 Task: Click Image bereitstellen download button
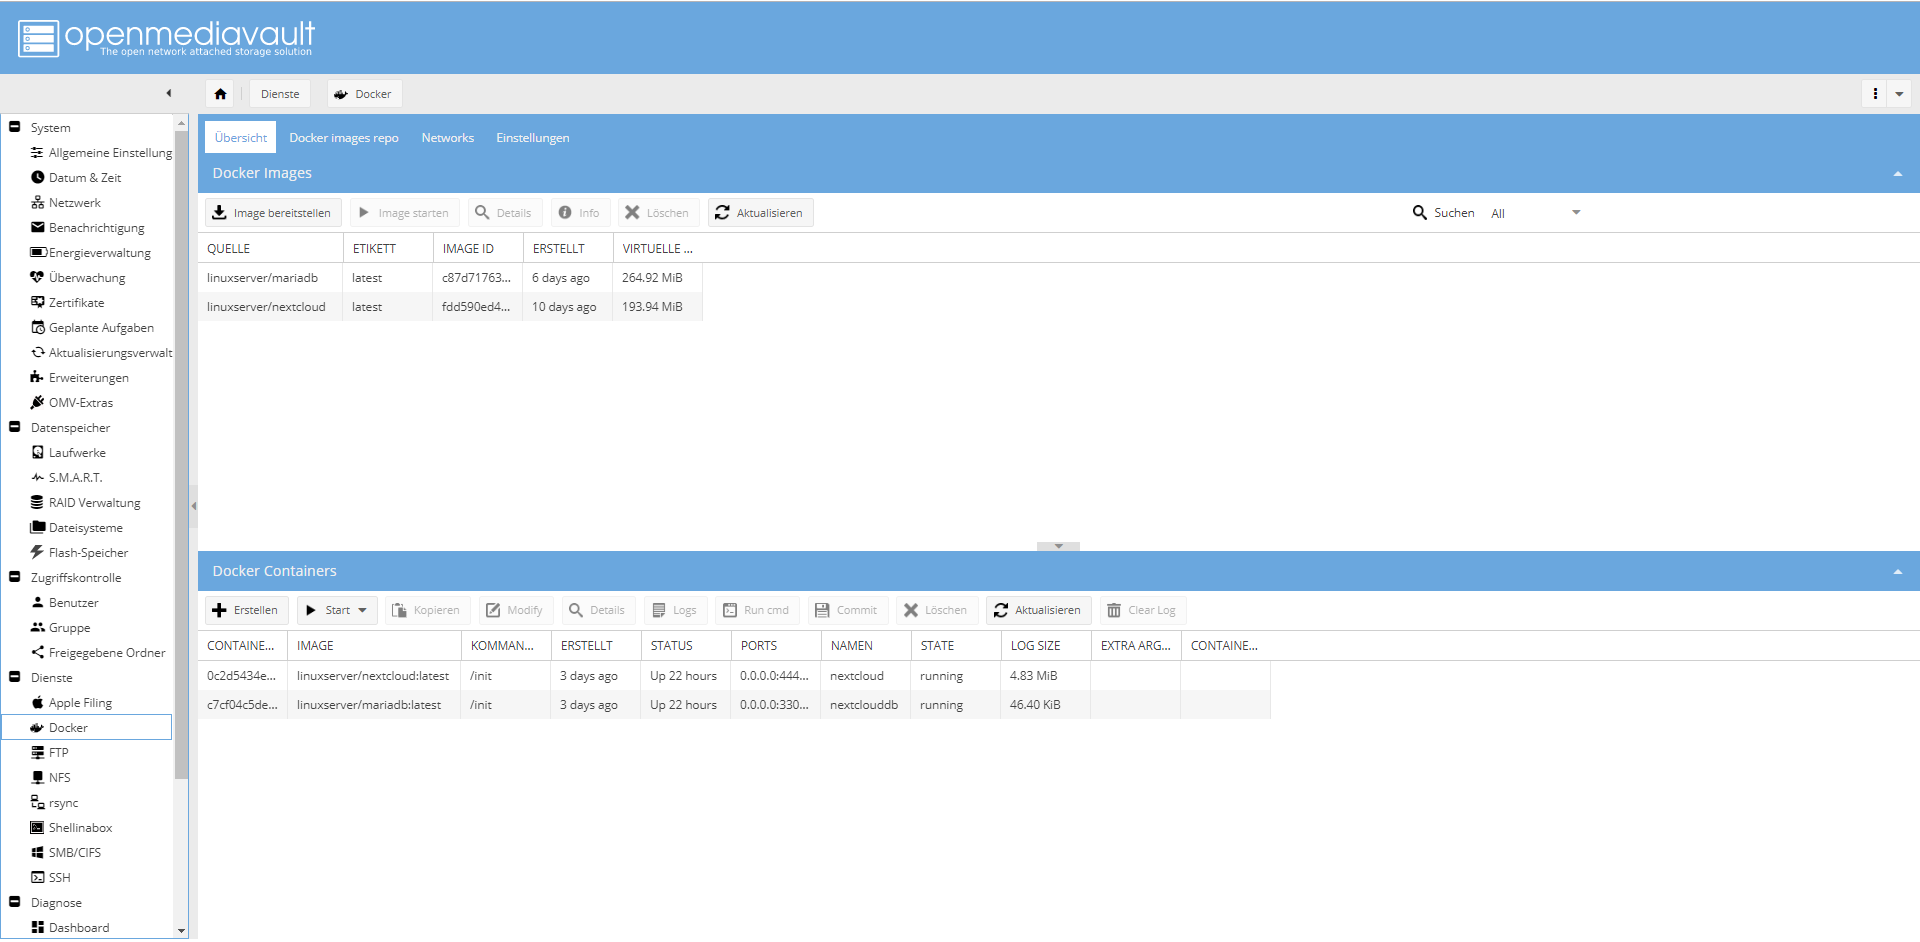(x=273, y=213)
